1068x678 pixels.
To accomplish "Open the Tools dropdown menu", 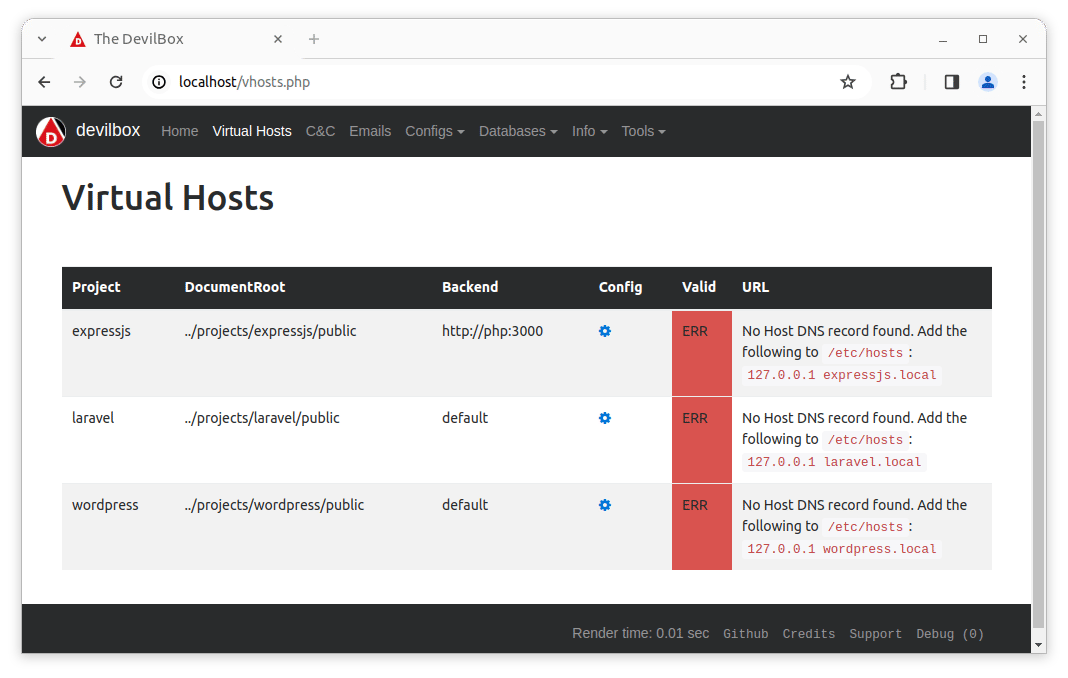I will tap(643, 131).
